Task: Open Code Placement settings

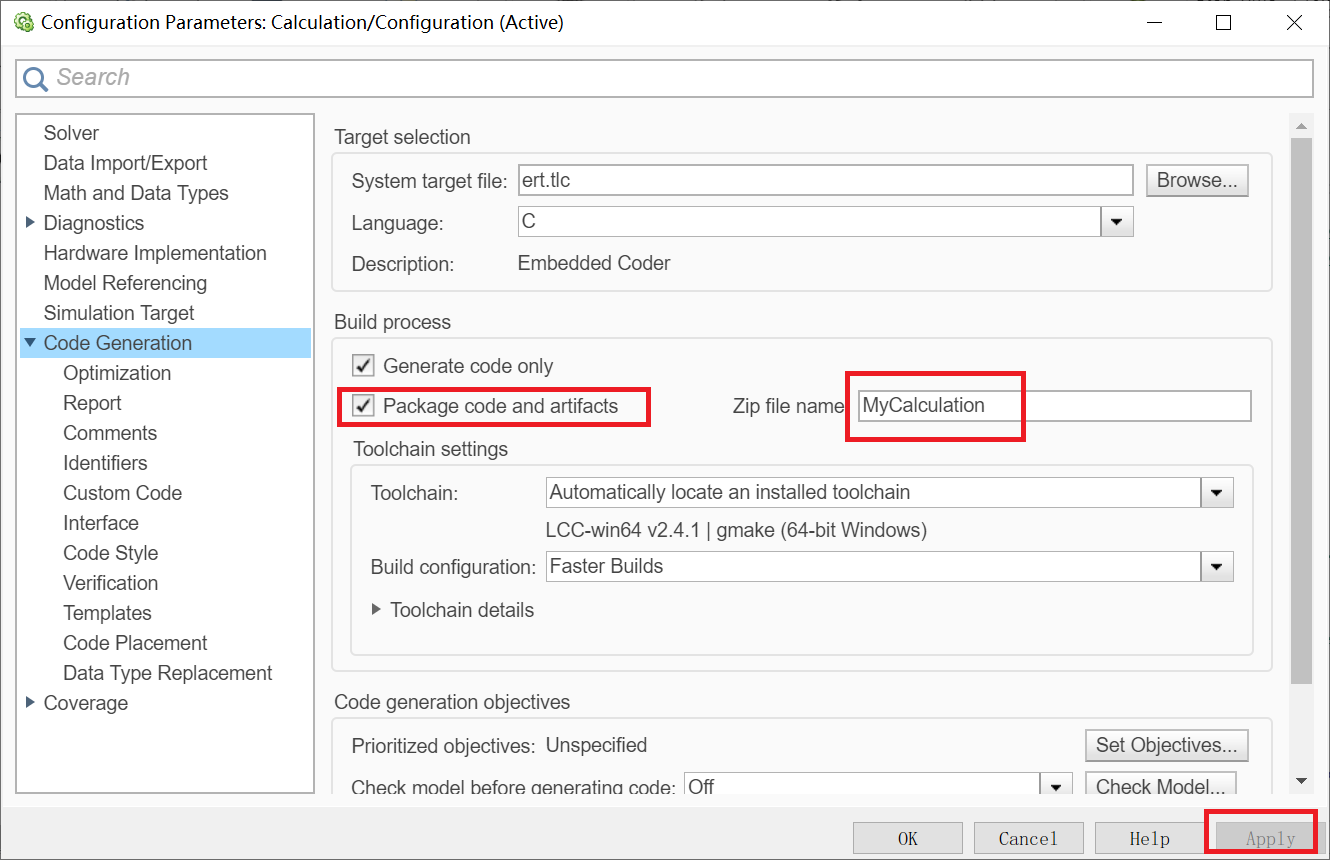Action: tap(135, 643)
